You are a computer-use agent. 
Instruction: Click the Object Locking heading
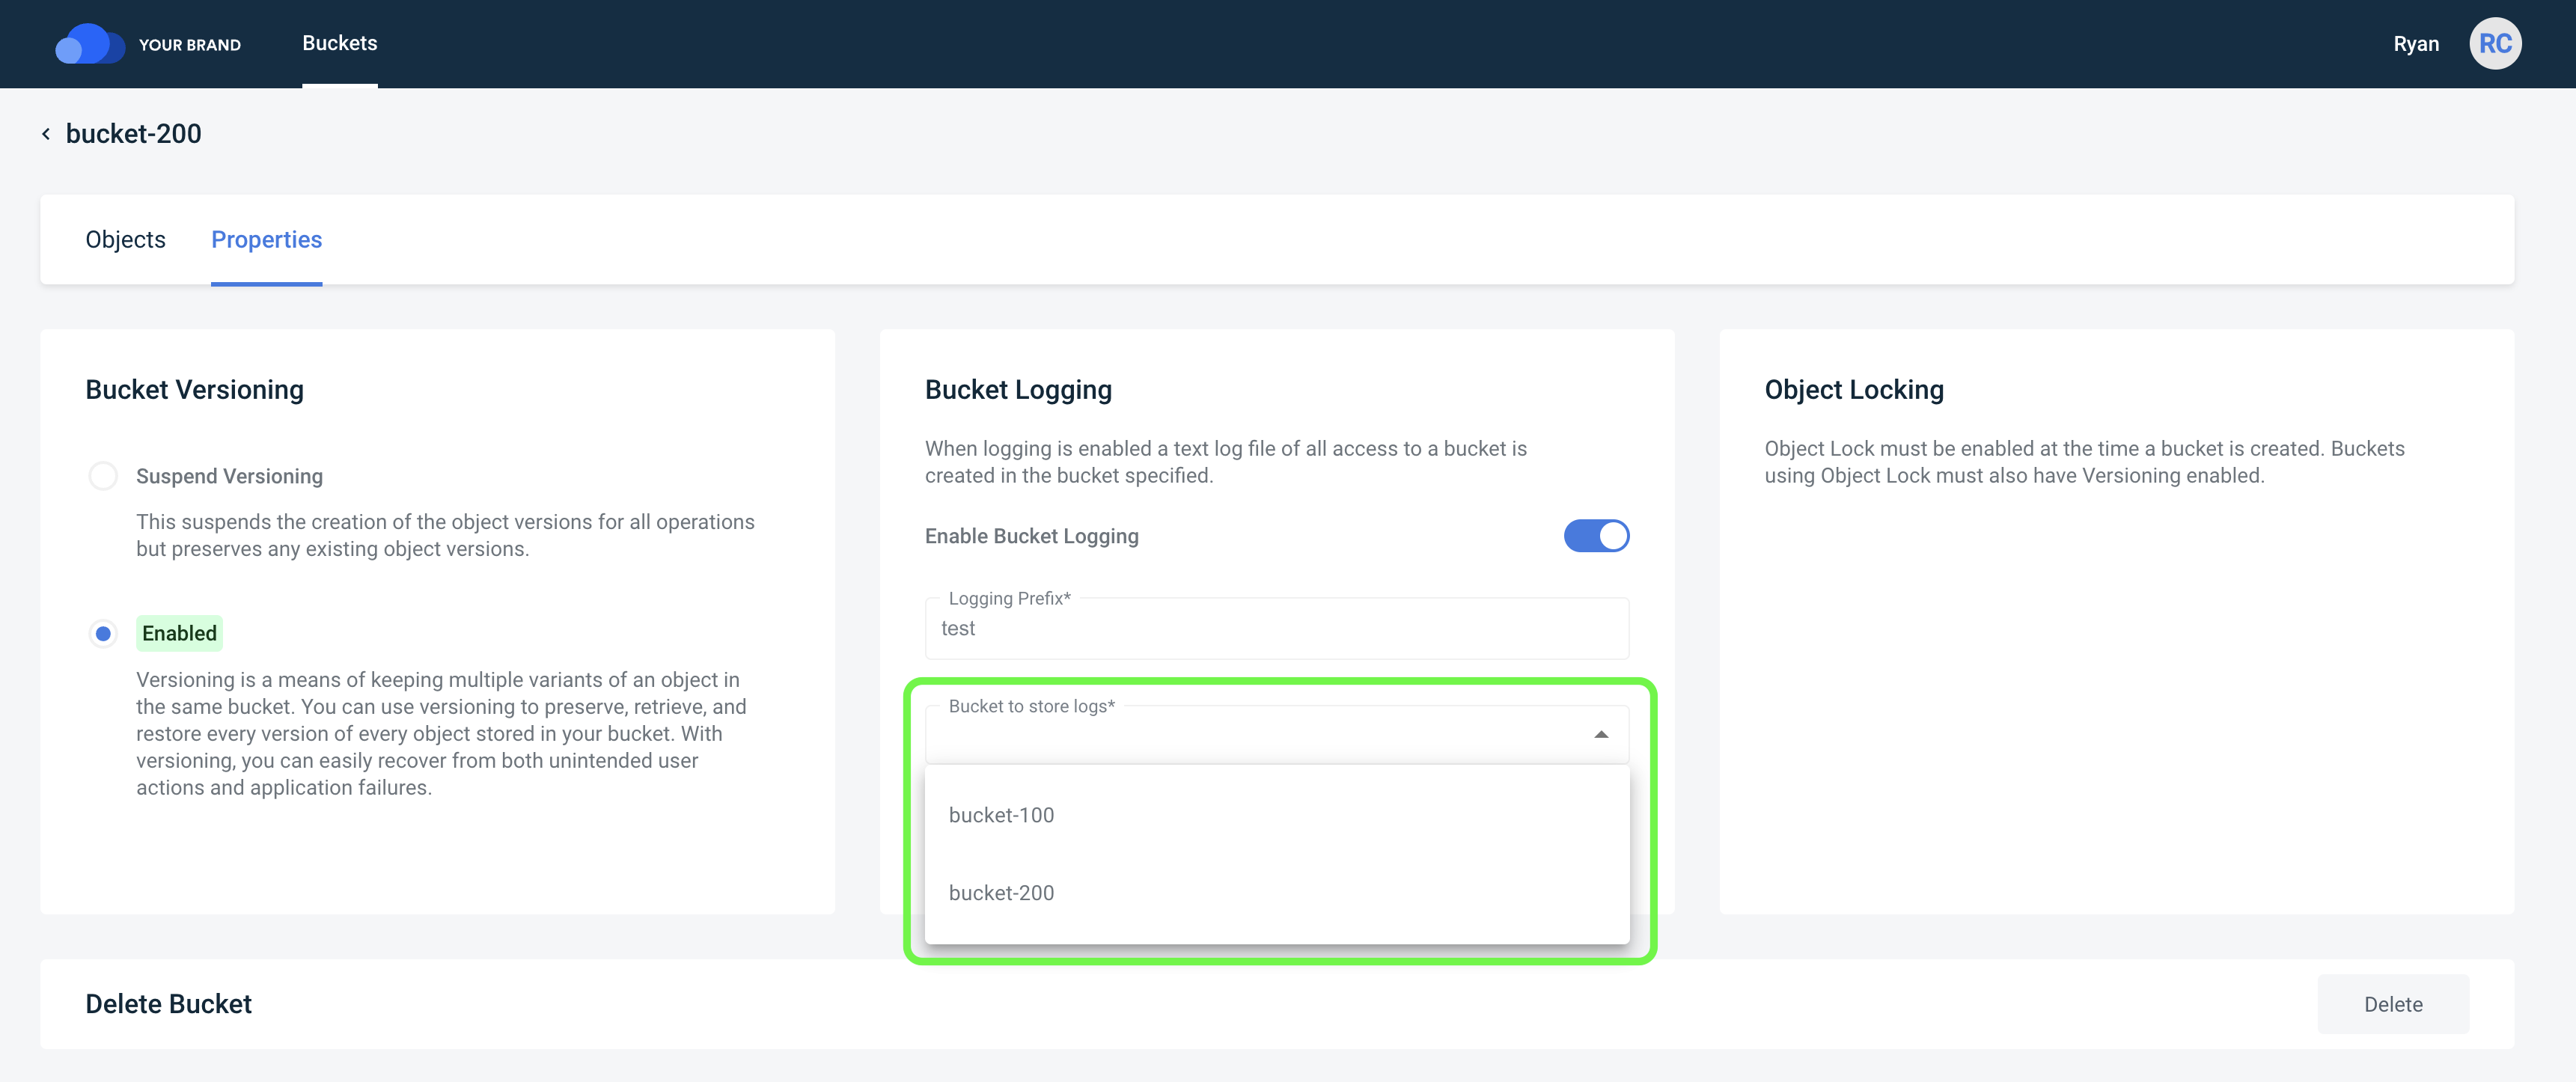(x=1854, y=390)
